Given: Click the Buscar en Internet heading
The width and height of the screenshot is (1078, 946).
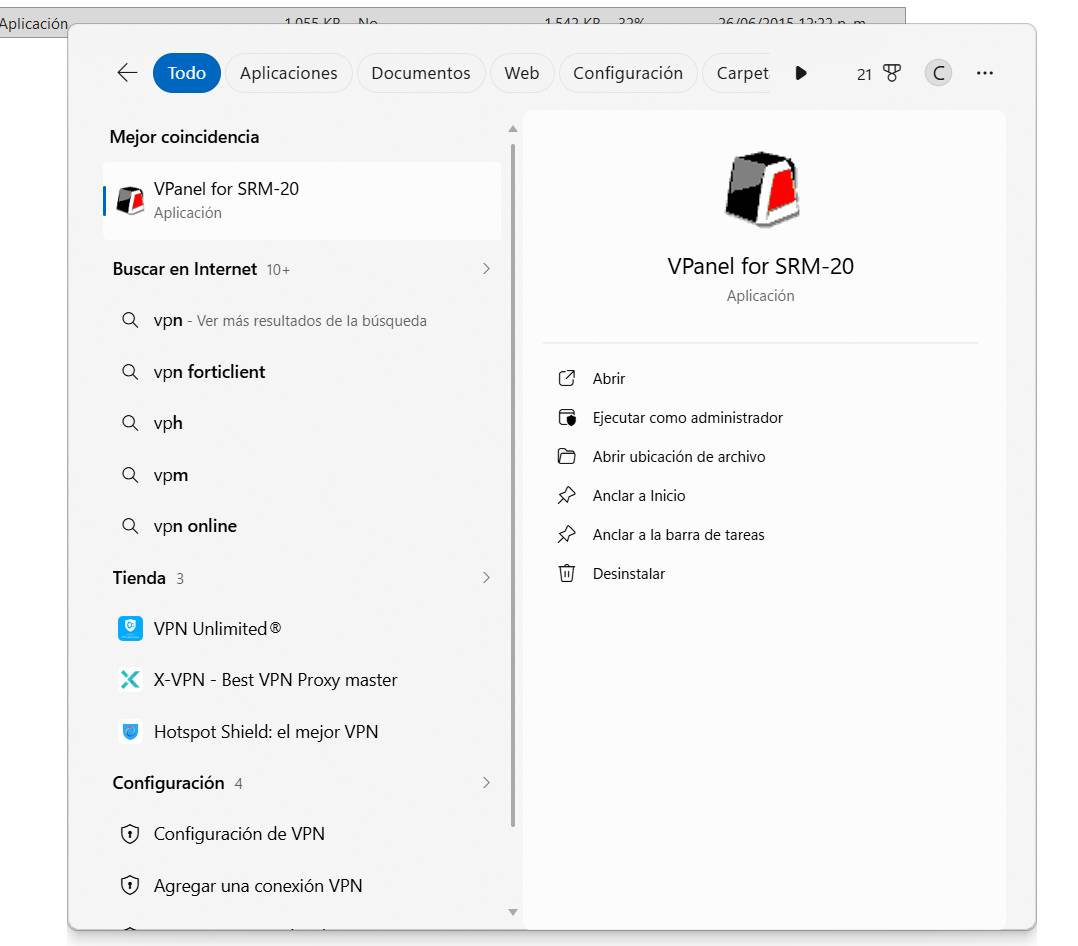Looking at the screenshot, I should coord(184,269).
